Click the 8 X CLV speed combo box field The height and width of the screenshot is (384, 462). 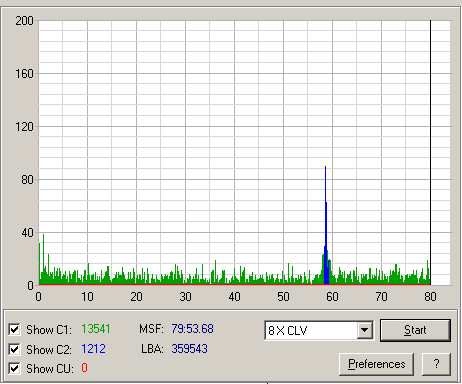319,330
